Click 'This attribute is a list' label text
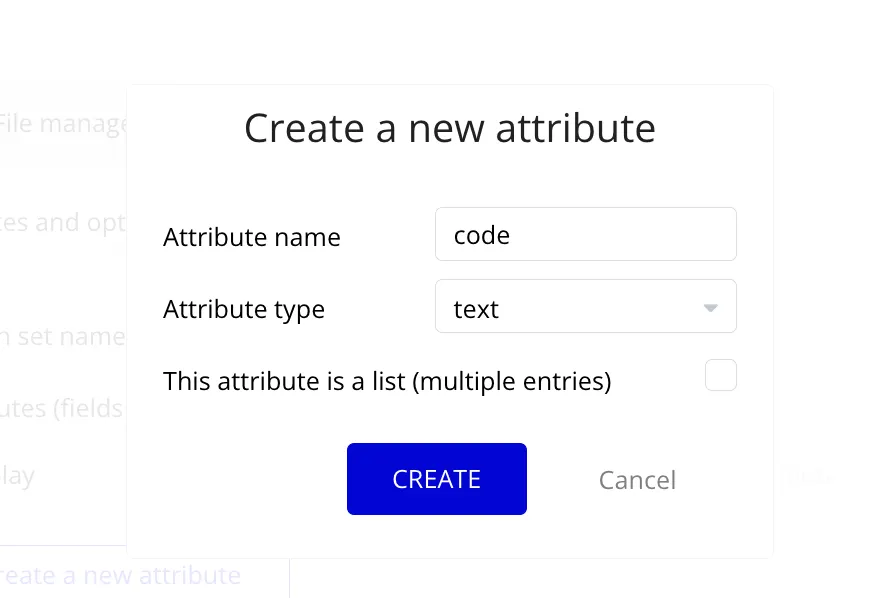This screenshot has width=896, height=598. pyautogui.click(x=387, y=381)
